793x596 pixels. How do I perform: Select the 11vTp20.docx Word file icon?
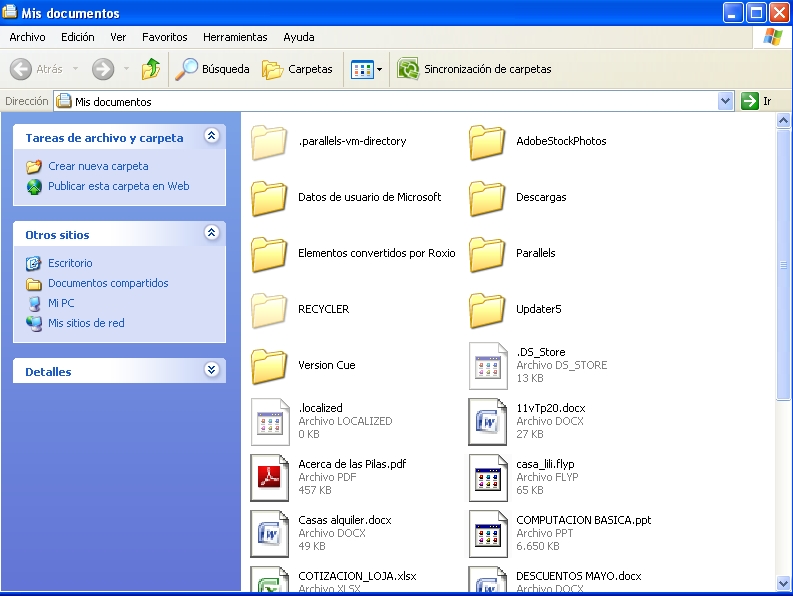(x=488, y=422)
